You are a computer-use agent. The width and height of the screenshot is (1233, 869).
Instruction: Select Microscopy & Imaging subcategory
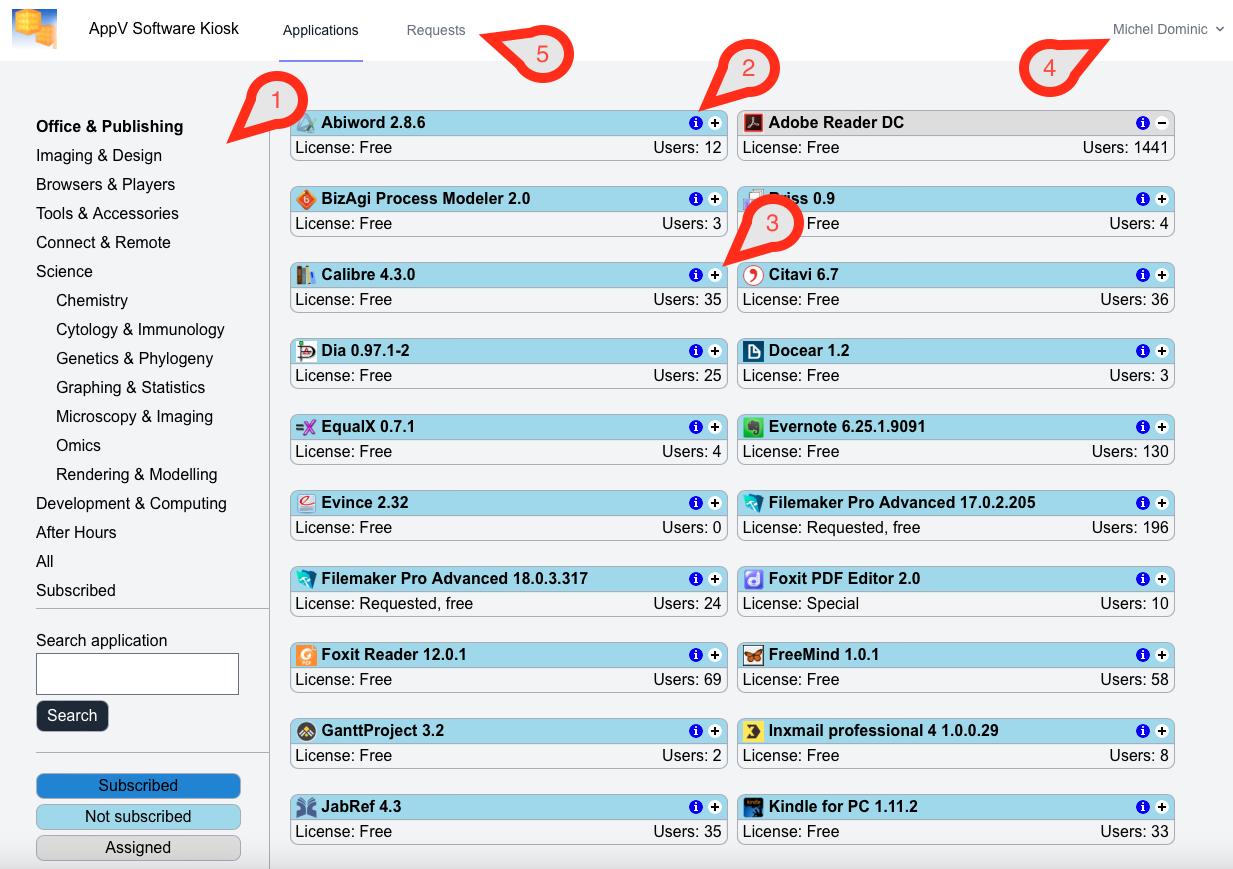tap(135, 416)
